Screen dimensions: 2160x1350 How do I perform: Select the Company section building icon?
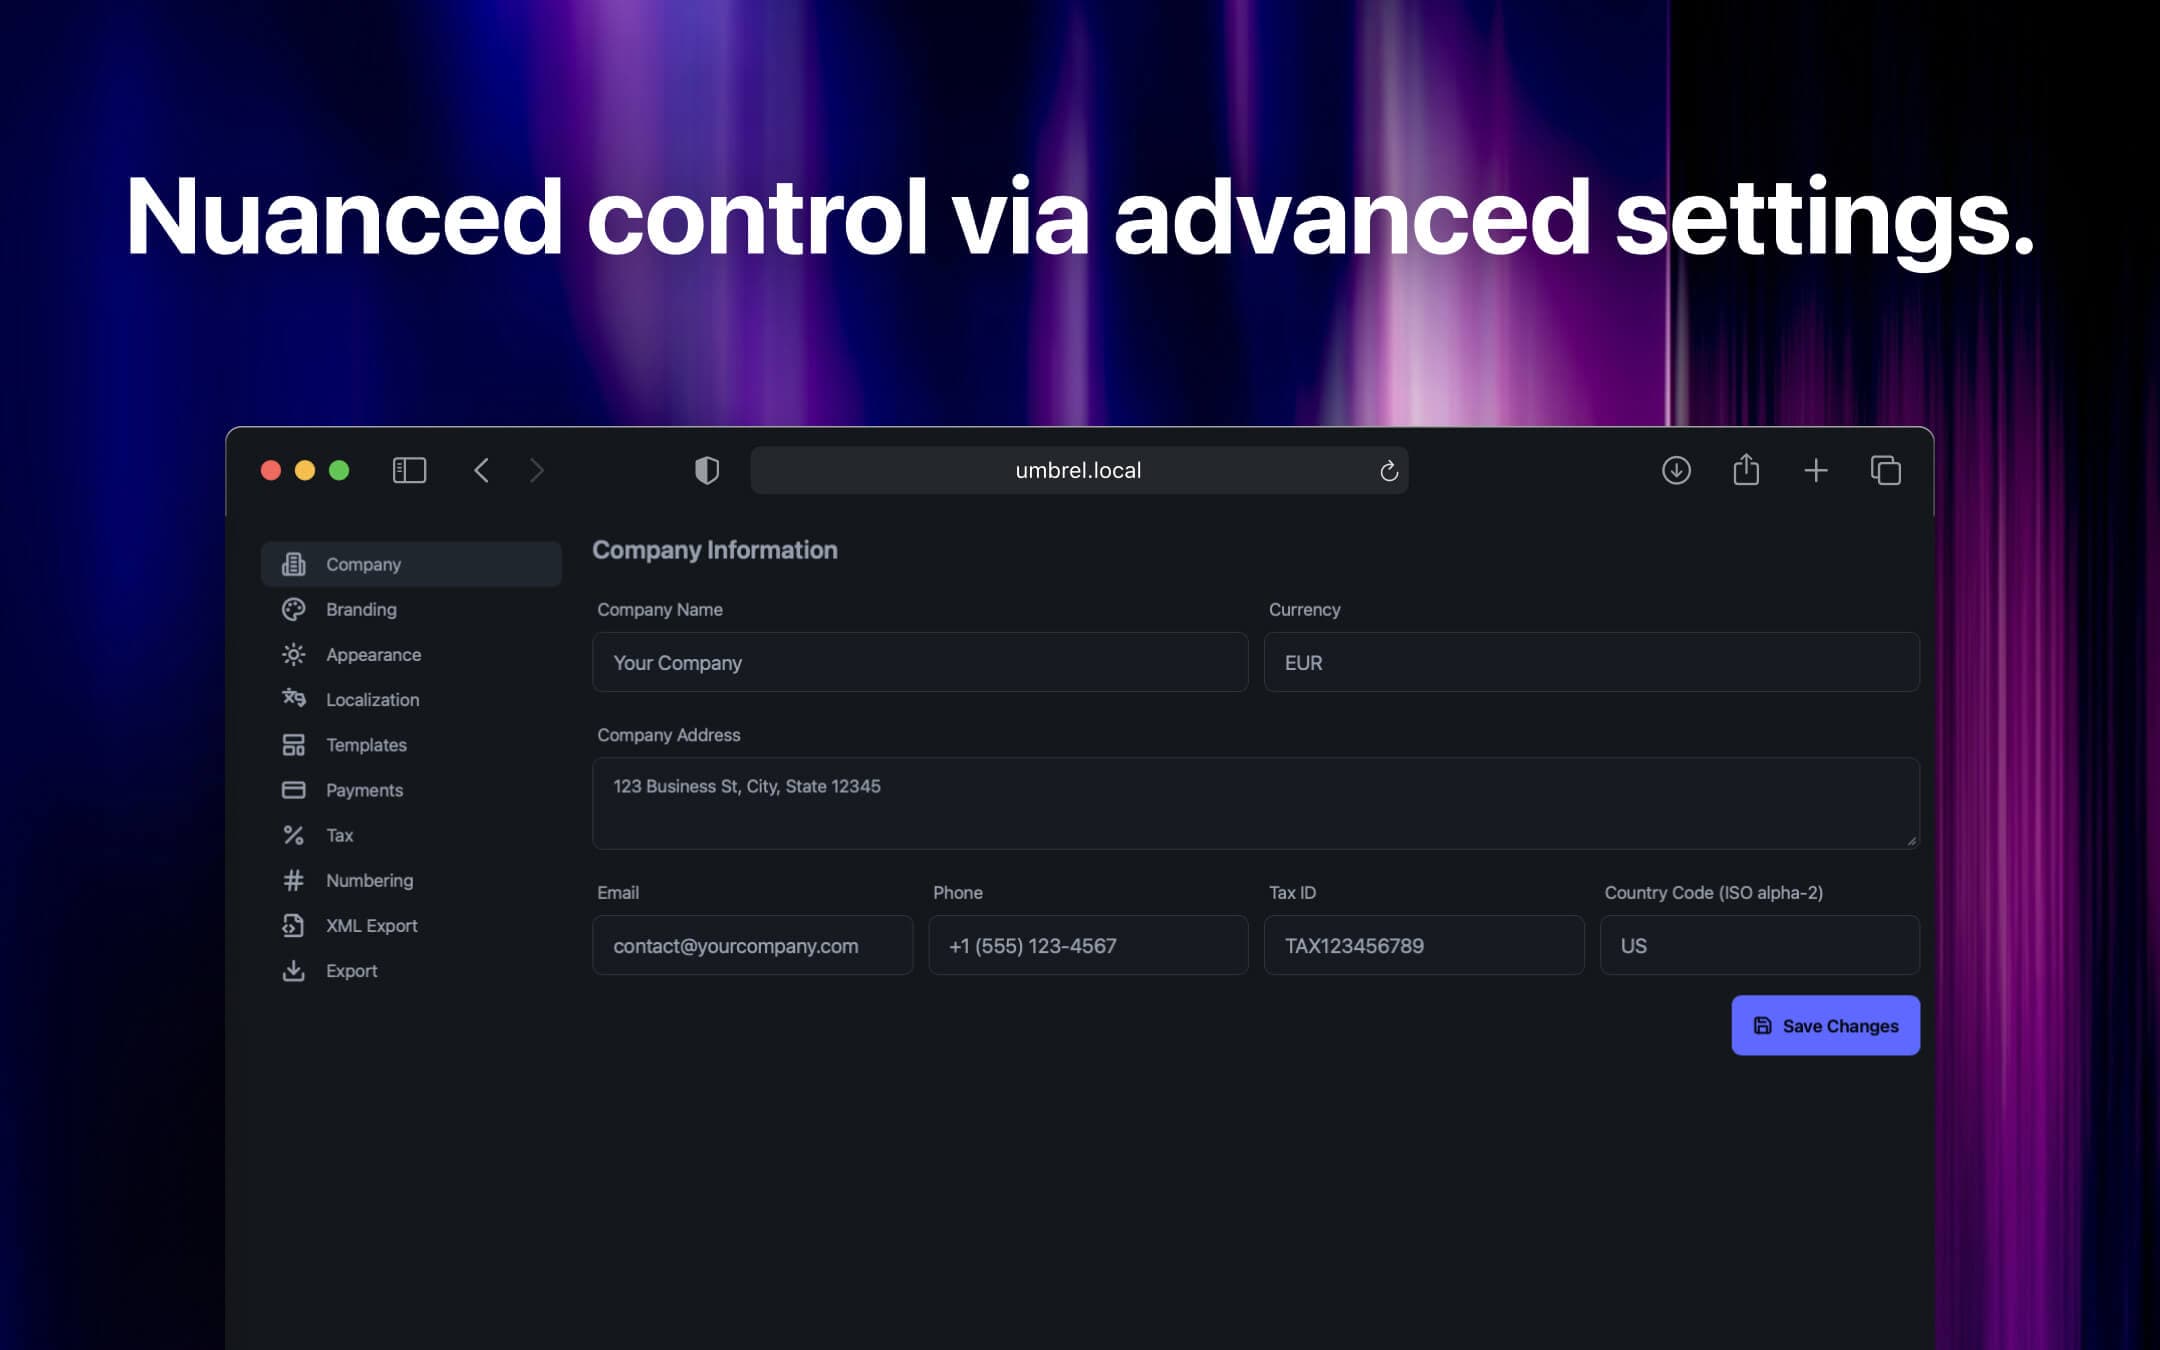(x=293, y=563)
